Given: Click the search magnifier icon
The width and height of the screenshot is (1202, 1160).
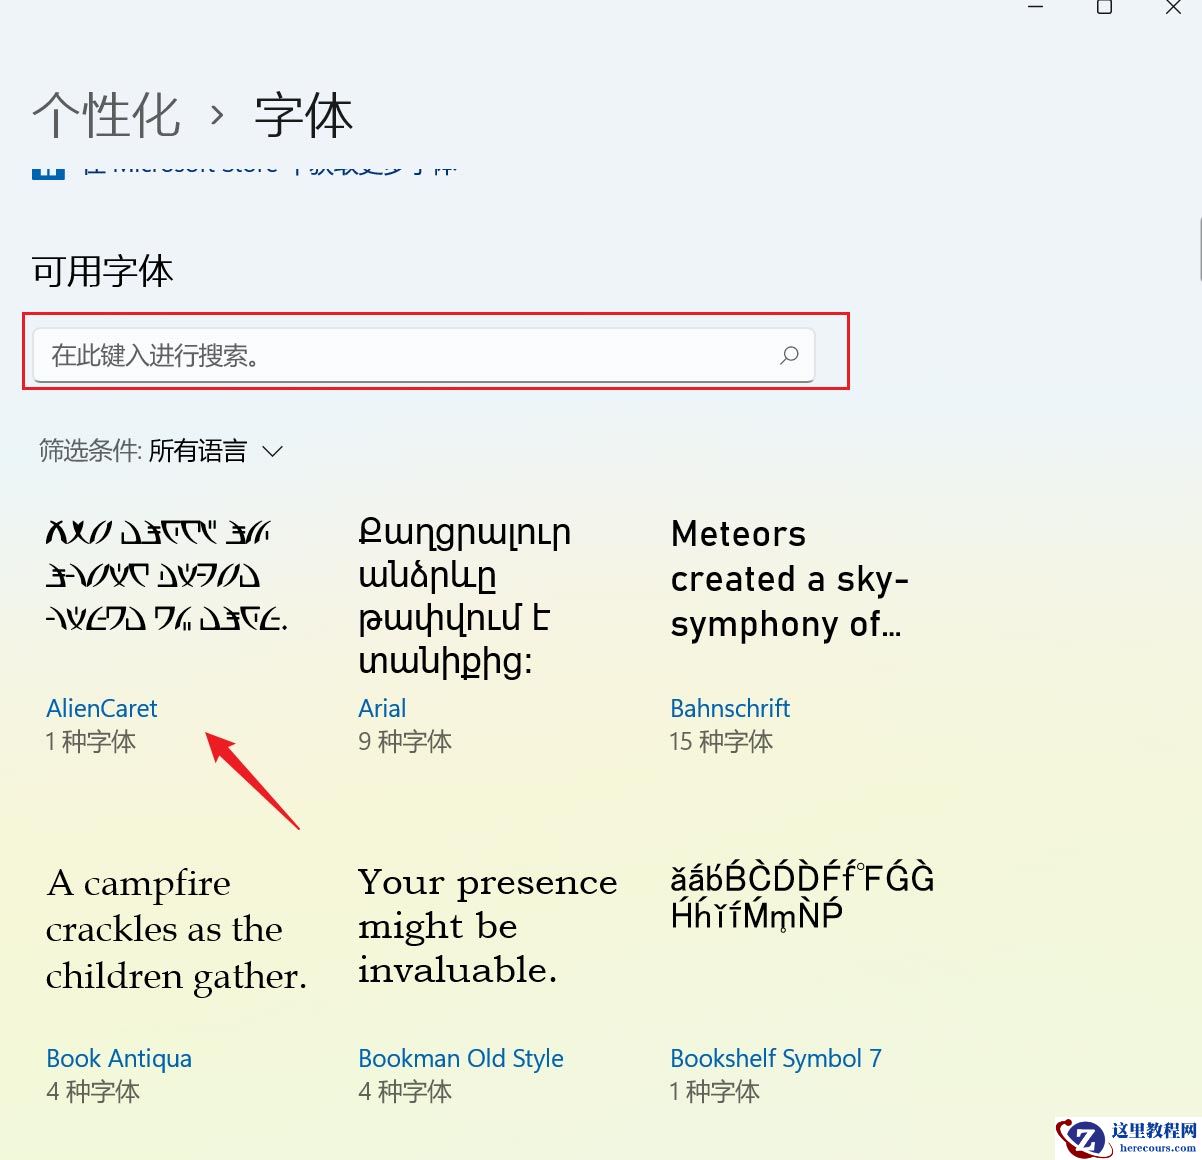Looking at the screenshot, I should 789,355.
